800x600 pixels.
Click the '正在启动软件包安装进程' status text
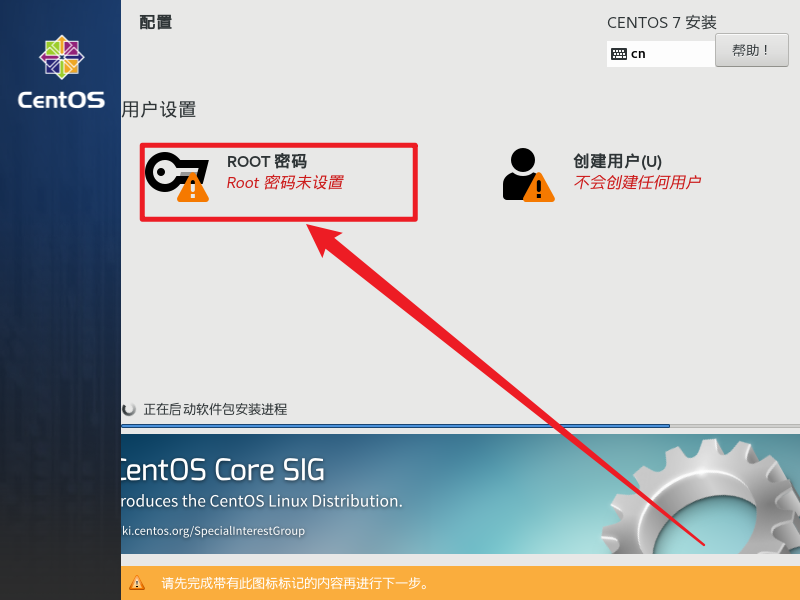click(215, 409)
